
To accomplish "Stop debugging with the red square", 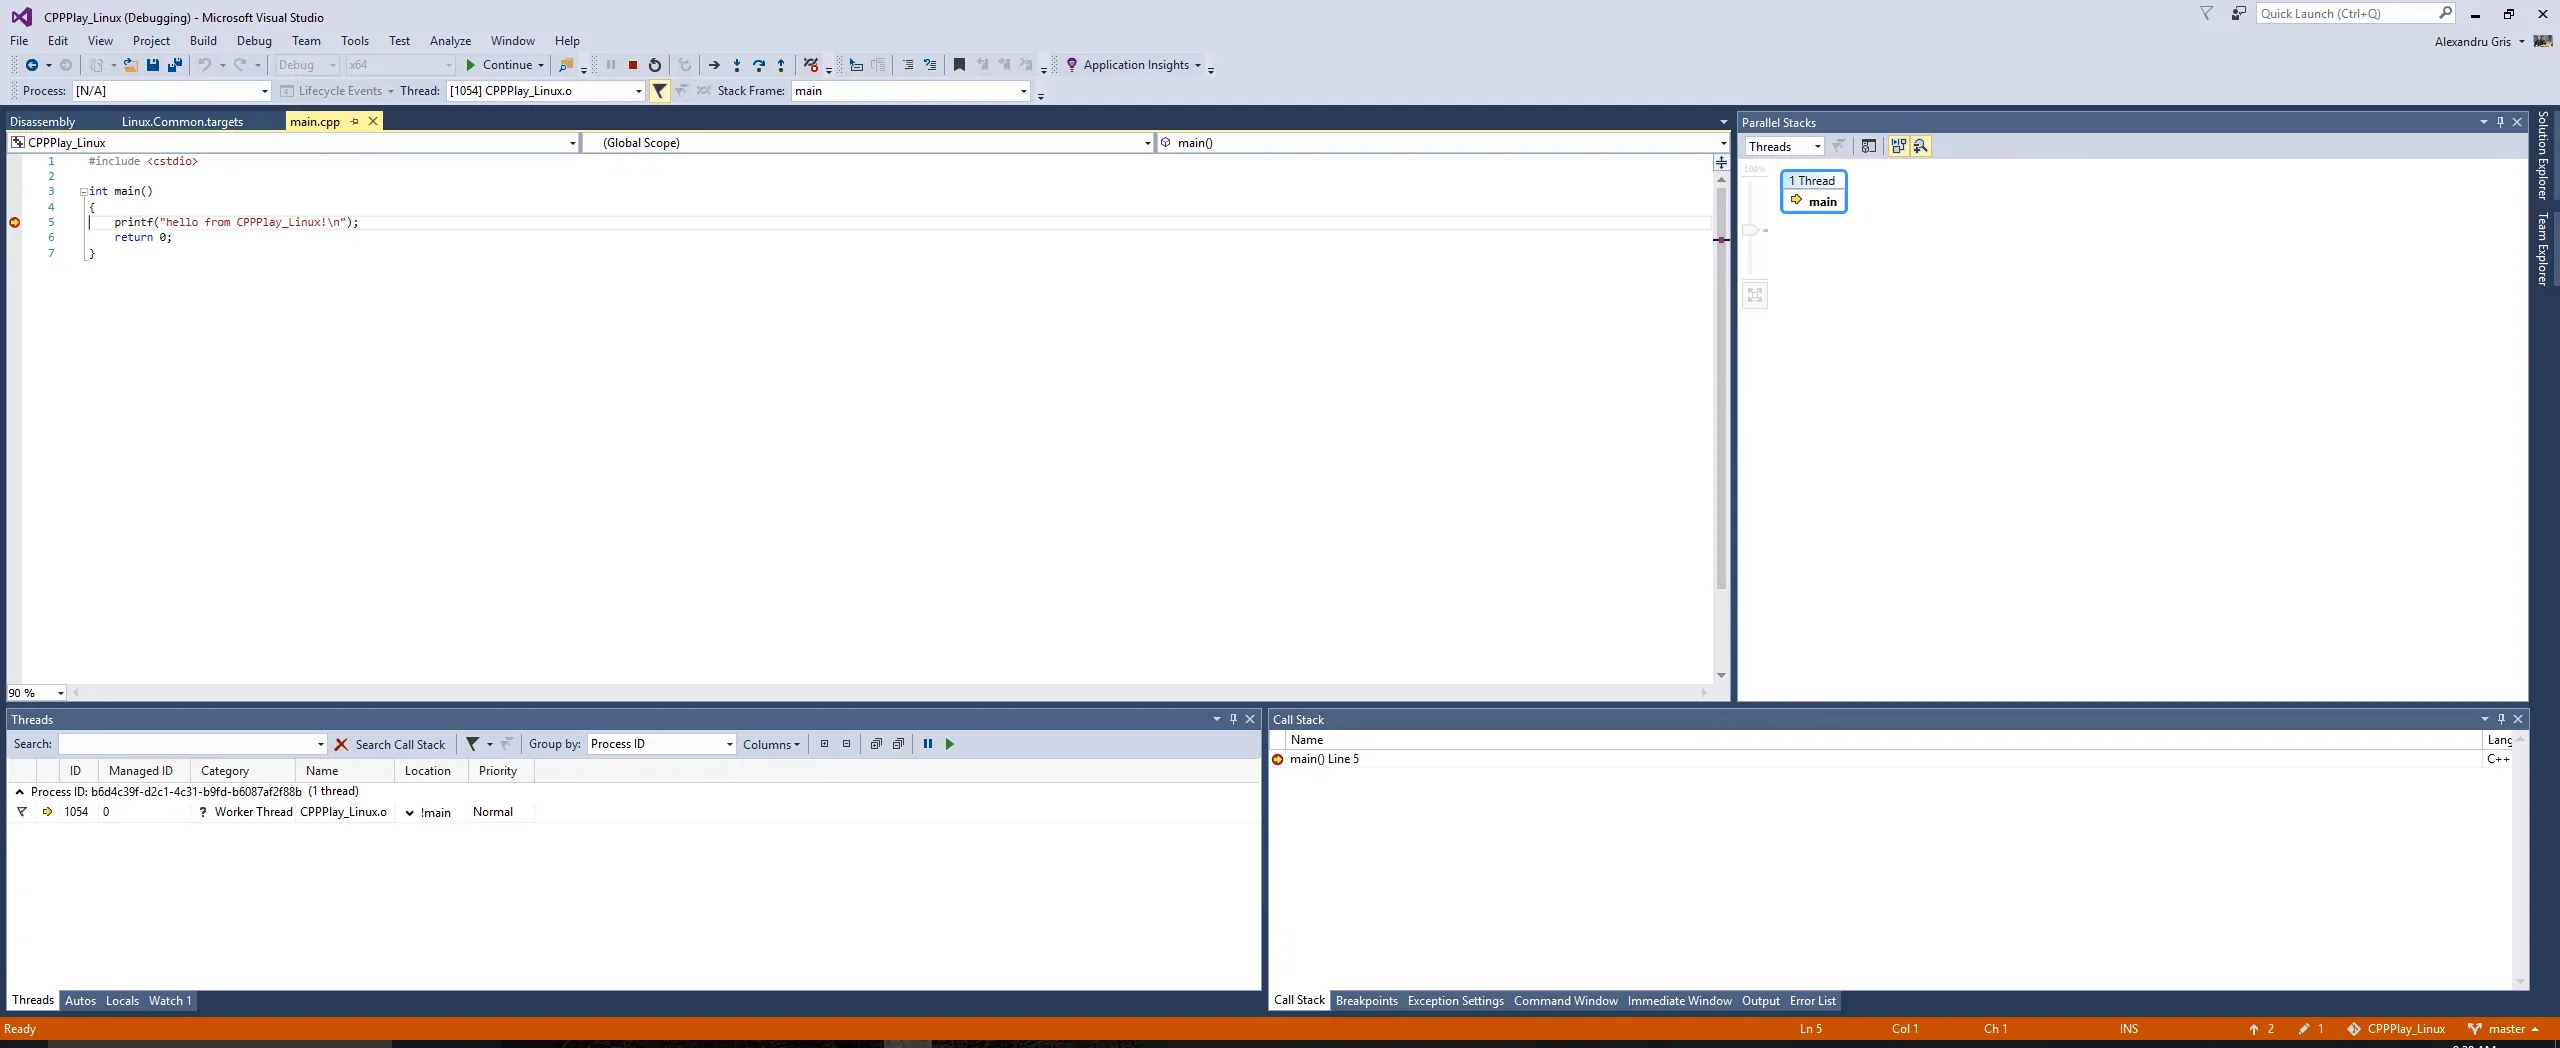I will click(633, 65).
